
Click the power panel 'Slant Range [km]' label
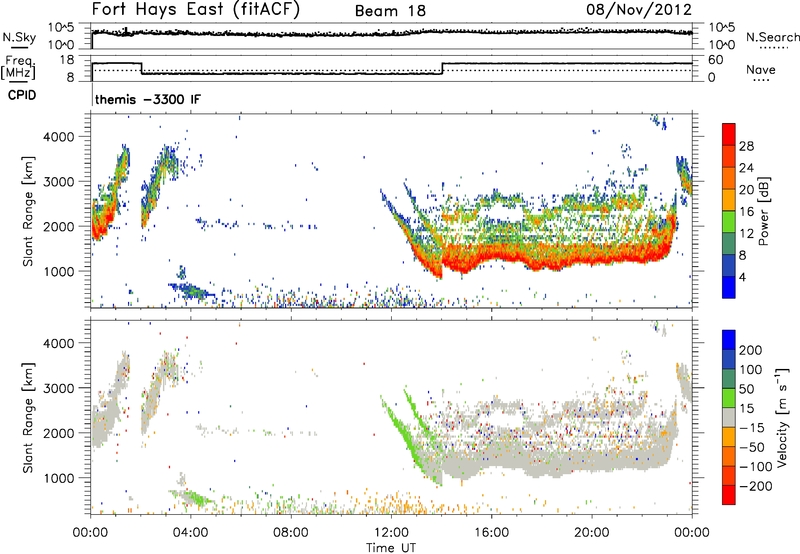28,211
